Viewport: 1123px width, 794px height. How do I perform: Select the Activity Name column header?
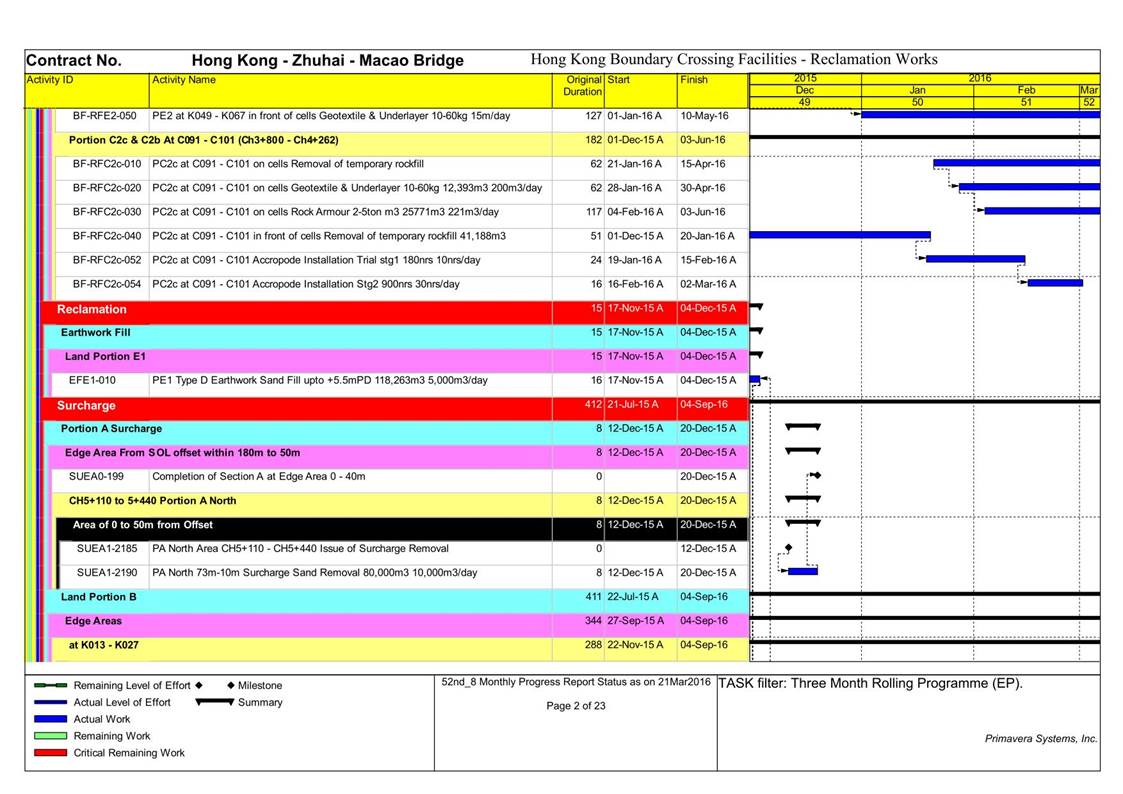pos(351,90)
